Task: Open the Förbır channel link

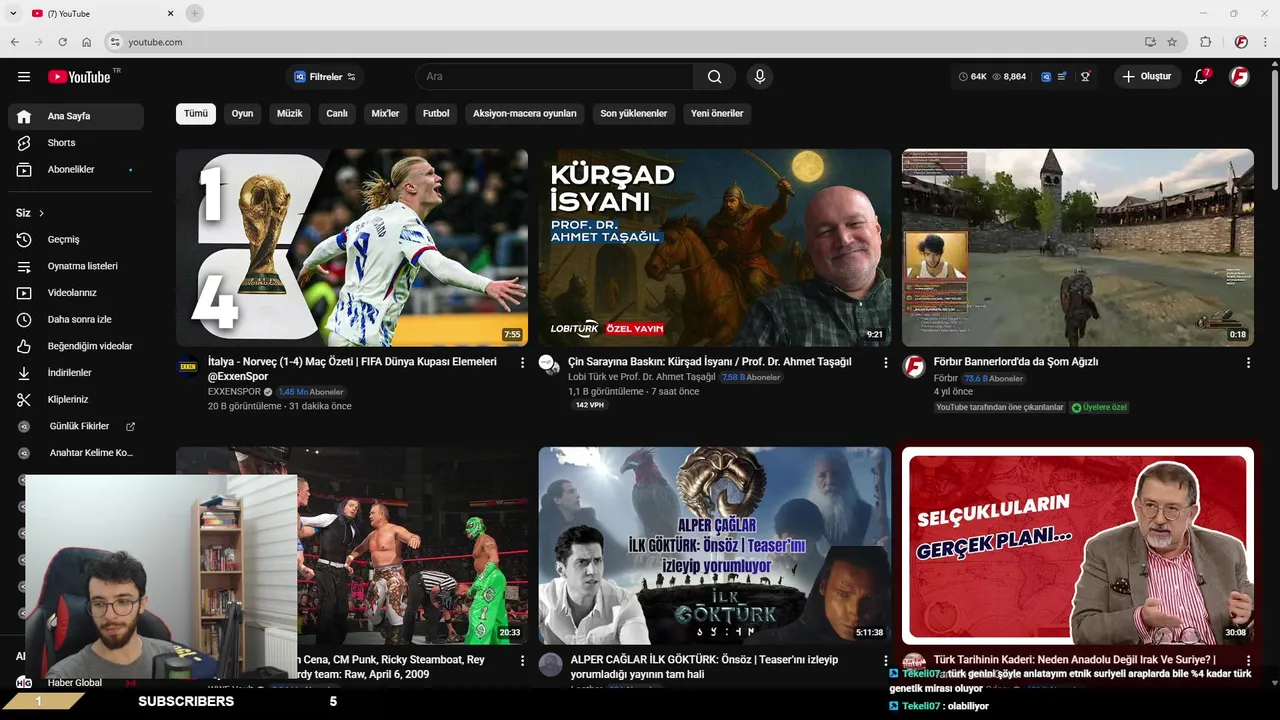Action: [x=946, y=379]
